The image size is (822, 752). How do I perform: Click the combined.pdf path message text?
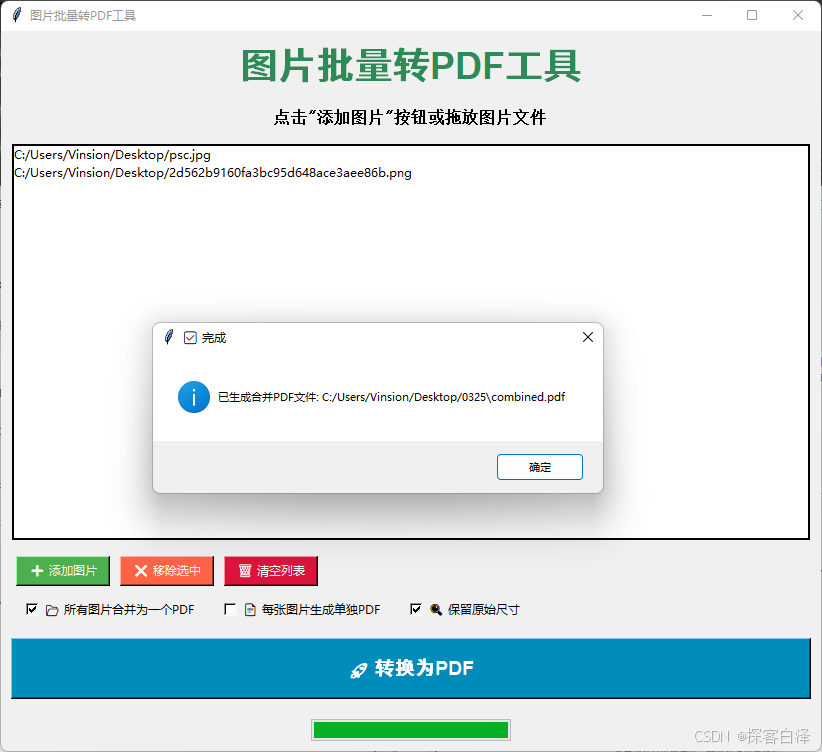click(391, 397)
